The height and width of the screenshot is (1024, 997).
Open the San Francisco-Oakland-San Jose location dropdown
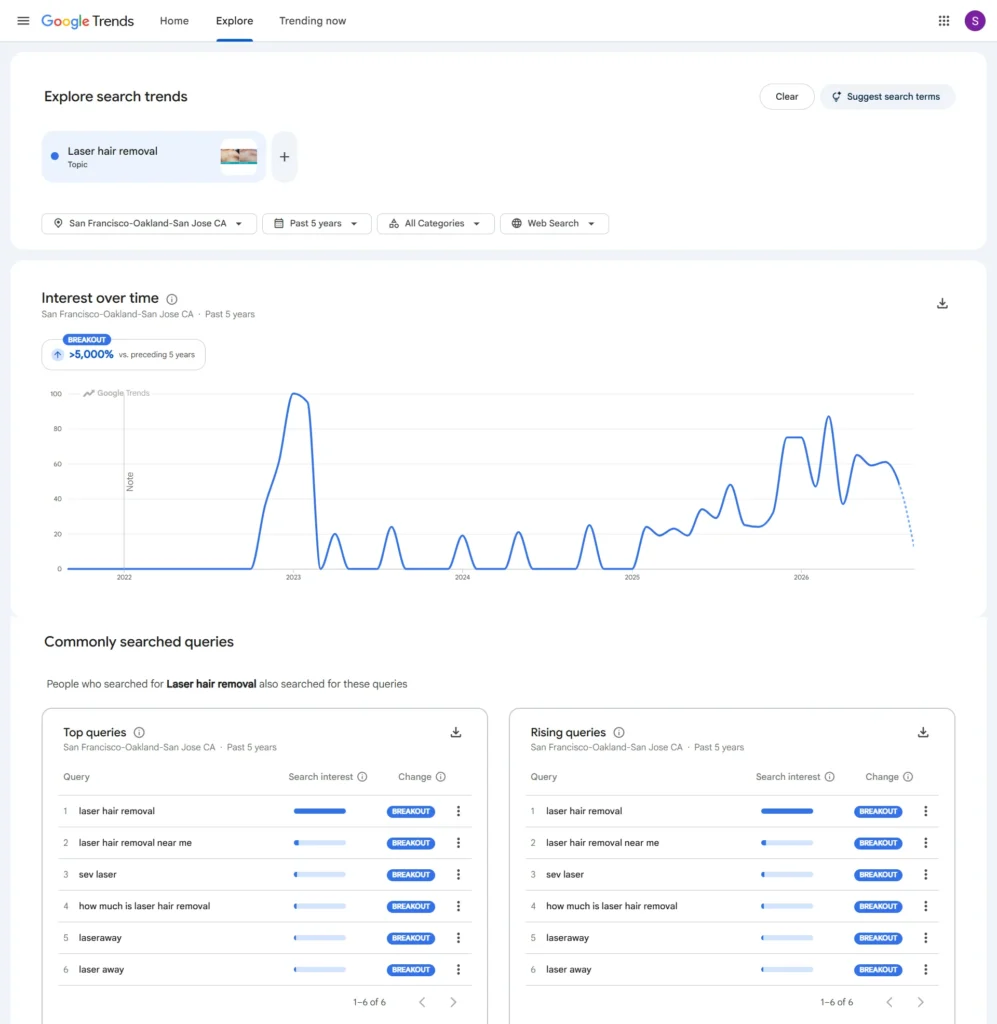[149, 223]
